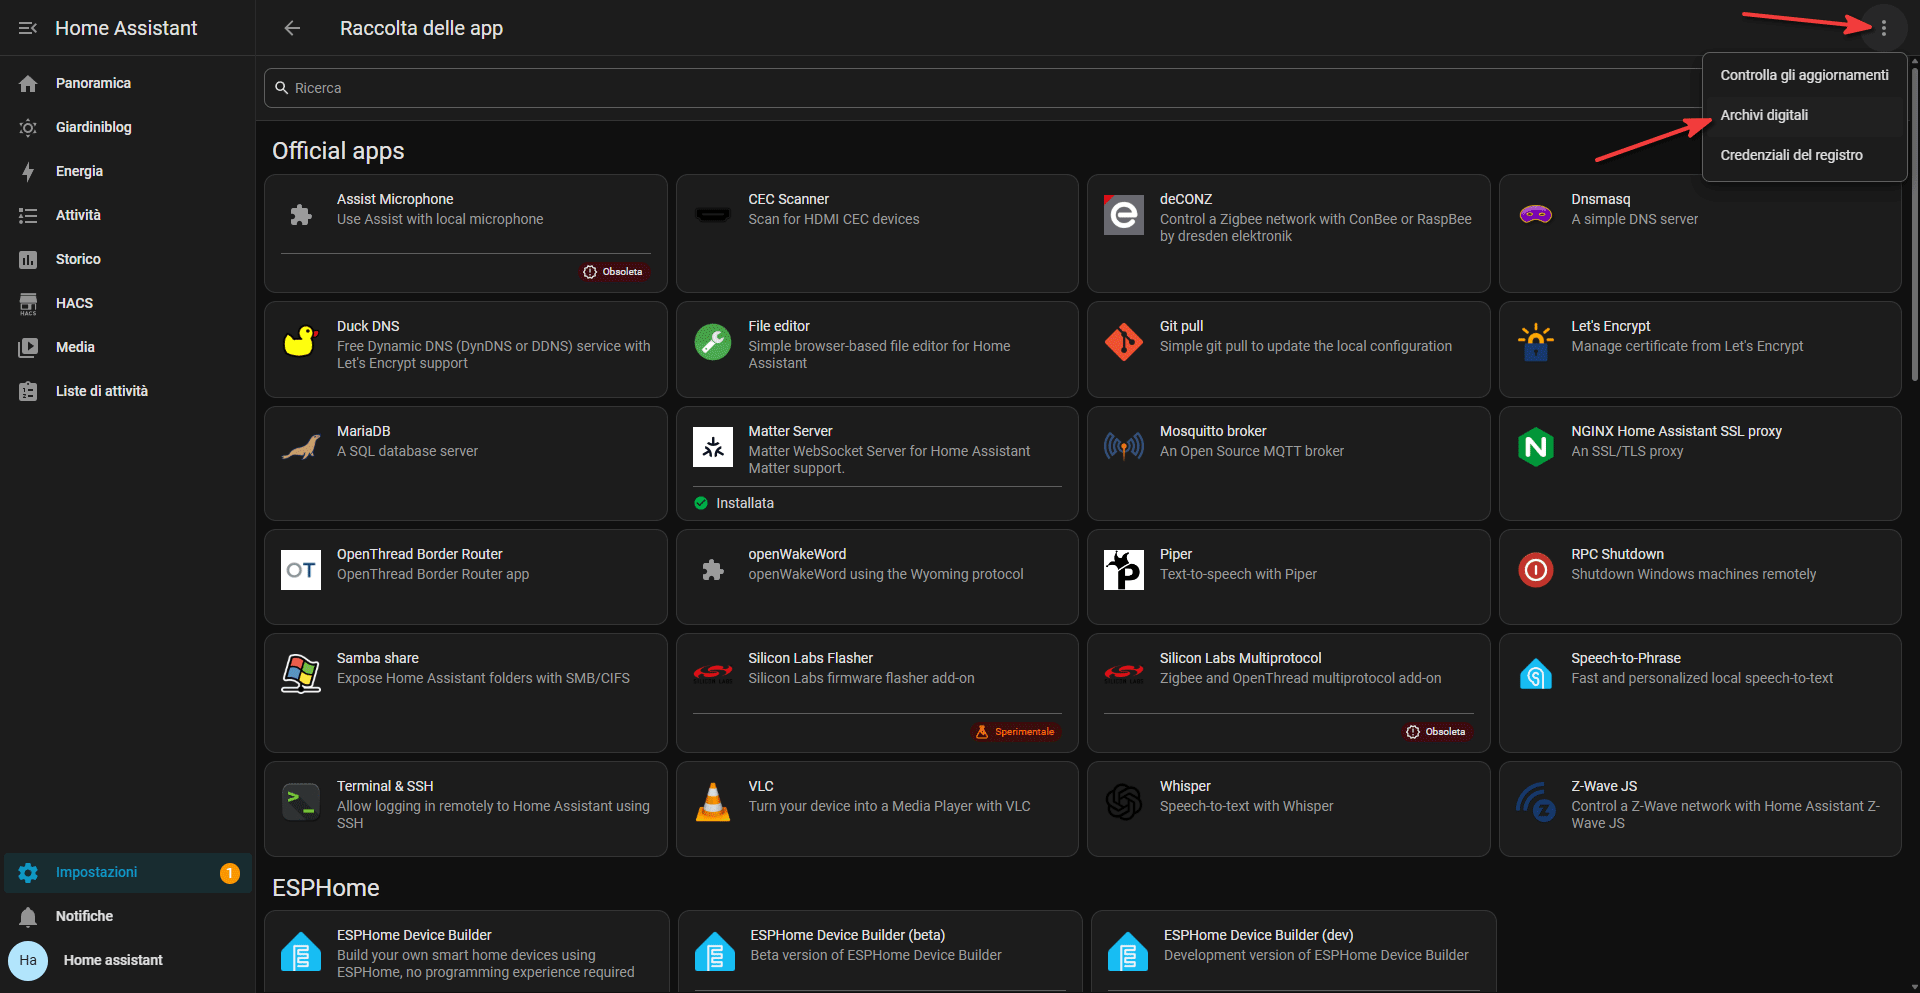1920x993 pixels.
Task: Click the Liste di attività clipboard icon
Action: tap(28, 391)
